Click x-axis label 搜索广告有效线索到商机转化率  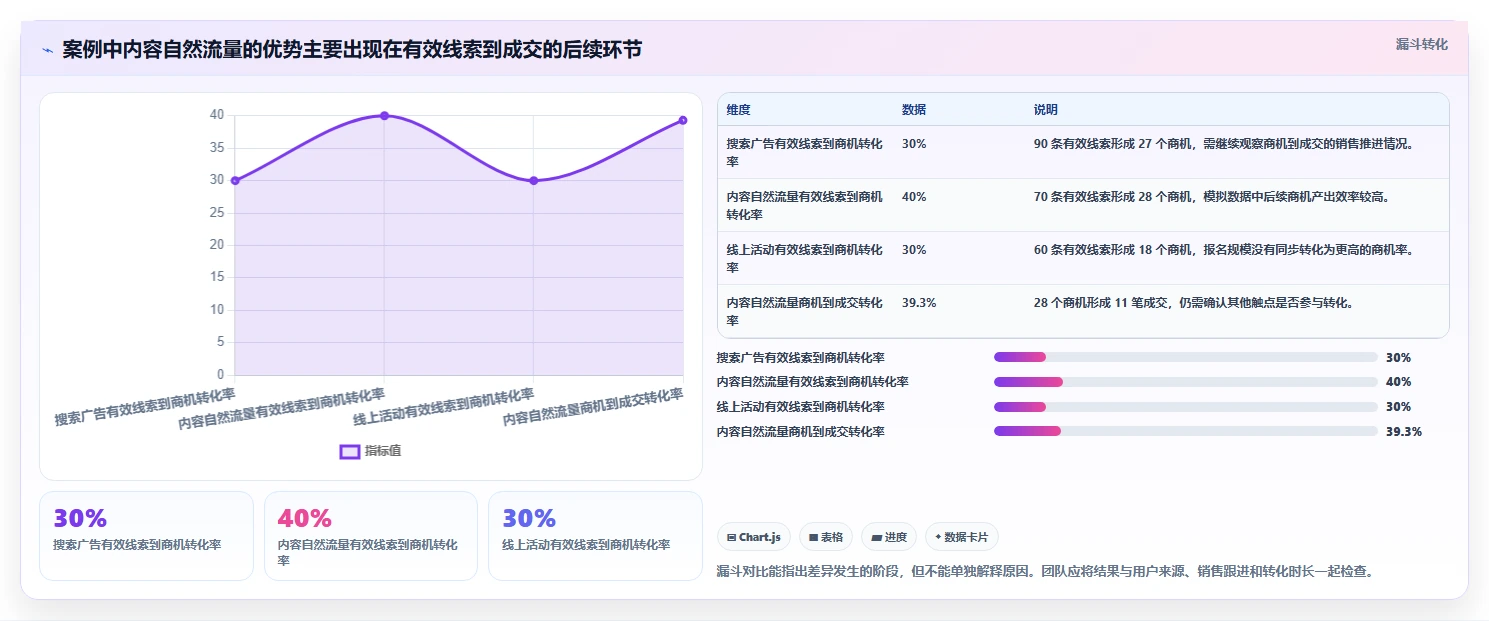[146, 408]
